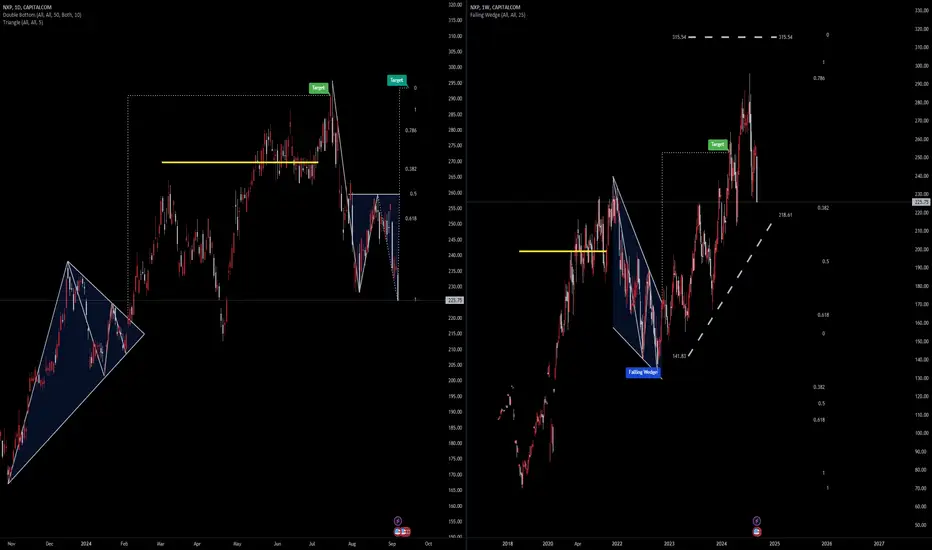Click the 300.00 level on daily price axis

455,67
